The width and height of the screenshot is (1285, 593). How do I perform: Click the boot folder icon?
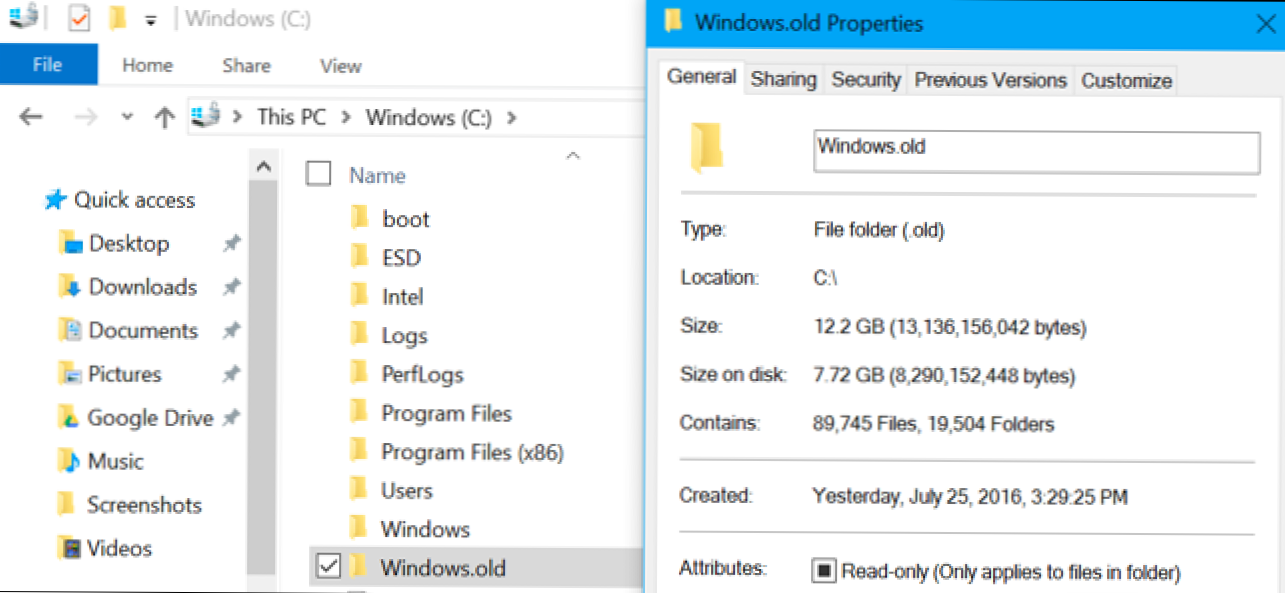pos(360,218)
